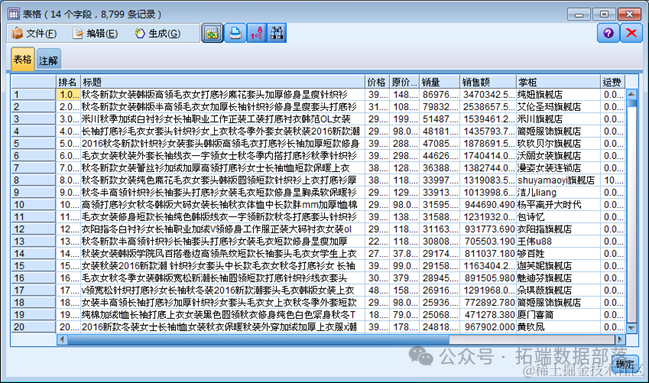649x383 pixels.
Task: Click the 价格 column header
Action: 377,82
